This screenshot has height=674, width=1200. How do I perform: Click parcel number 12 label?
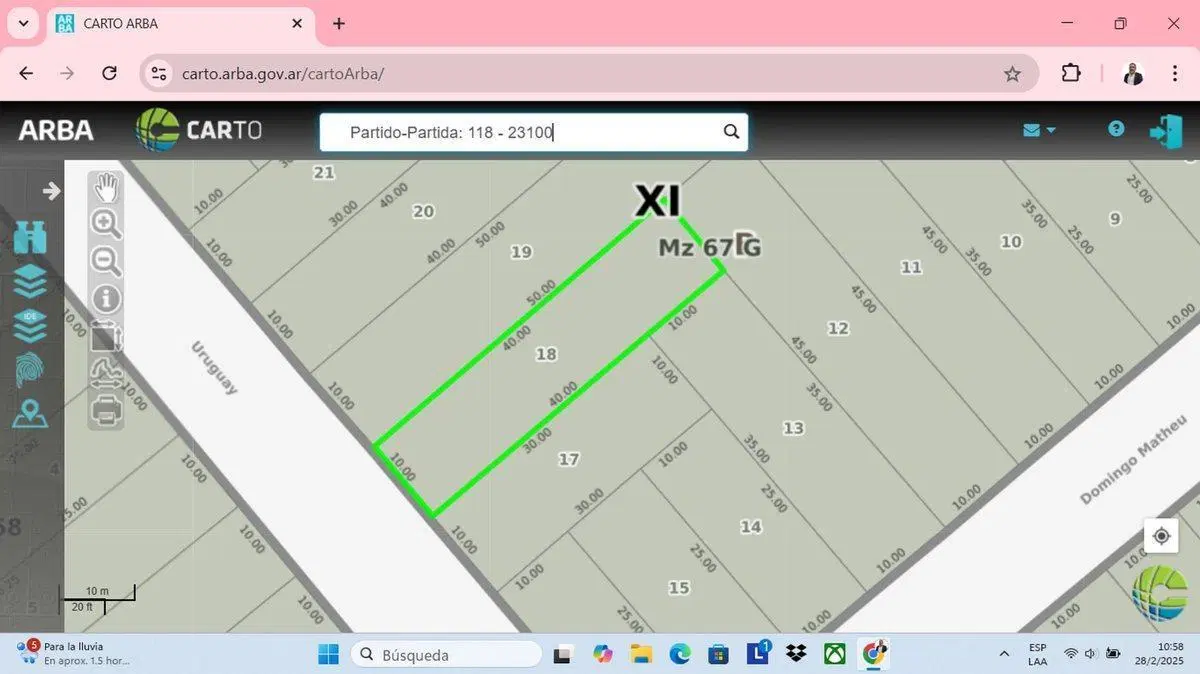pos(838,328)
